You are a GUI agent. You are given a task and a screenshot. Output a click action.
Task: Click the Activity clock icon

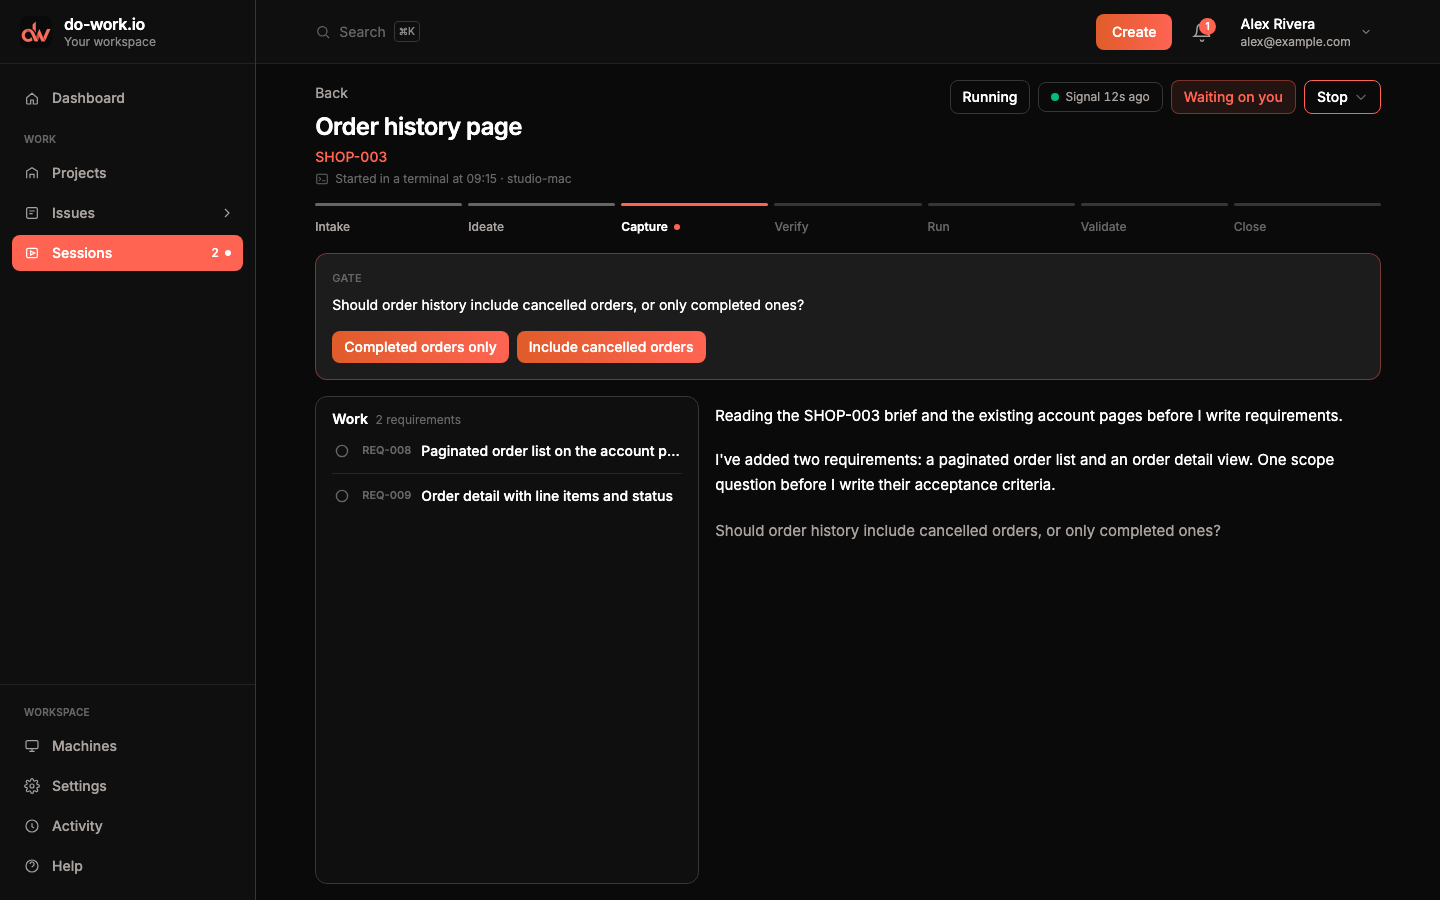point(32,826)
